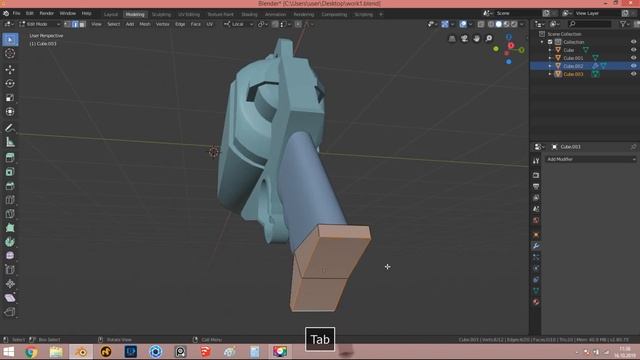Switch to wireframe viewport shading
The height and width of the screenshot is (360, 640).
[x=491, y=24]
